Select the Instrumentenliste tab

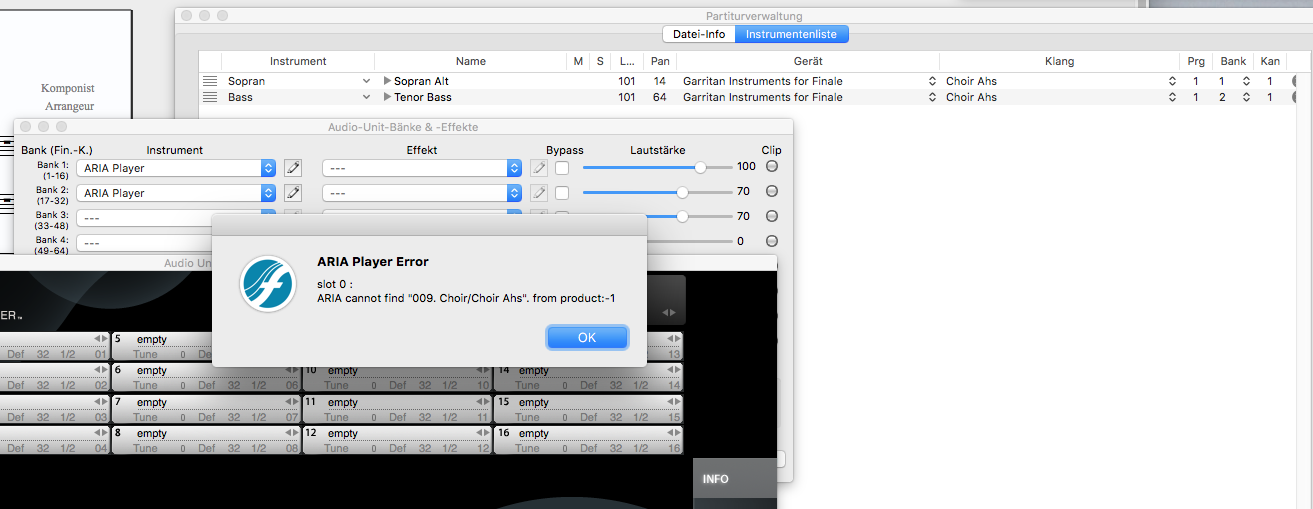(791, 34)
